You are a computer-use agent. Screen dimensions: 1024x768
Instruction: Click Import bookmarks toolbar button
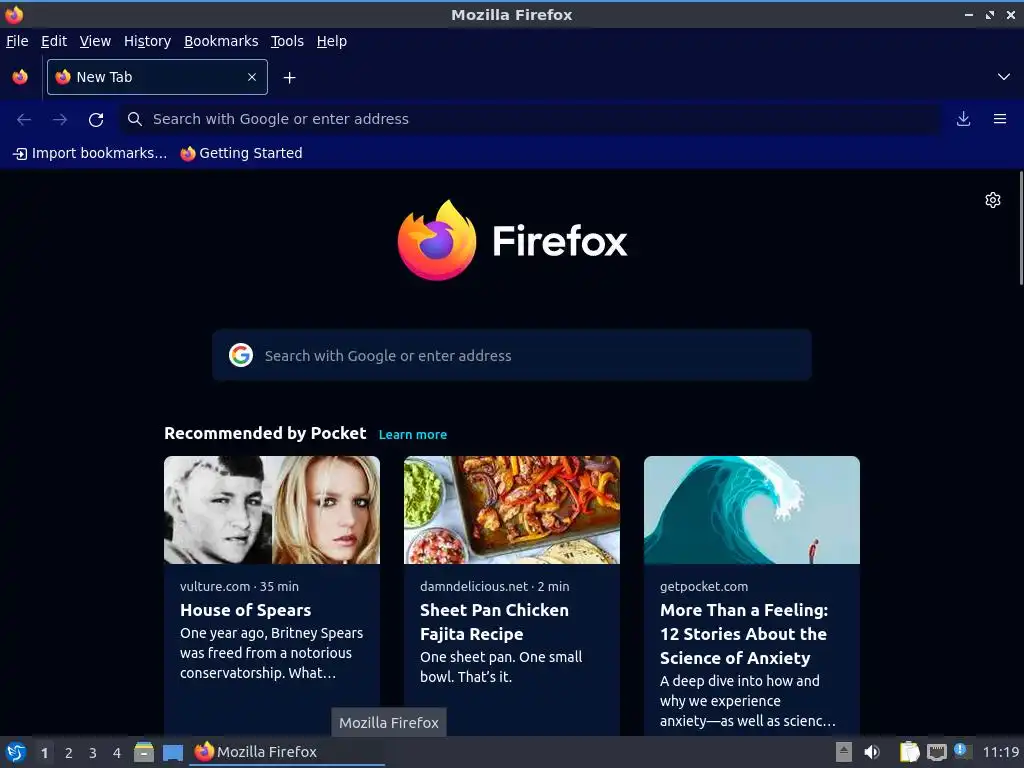[90, 153]
